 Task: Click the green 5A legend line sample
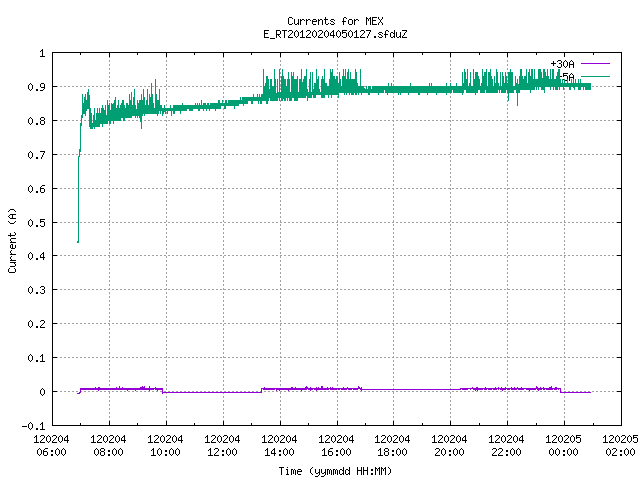(595, 76)
